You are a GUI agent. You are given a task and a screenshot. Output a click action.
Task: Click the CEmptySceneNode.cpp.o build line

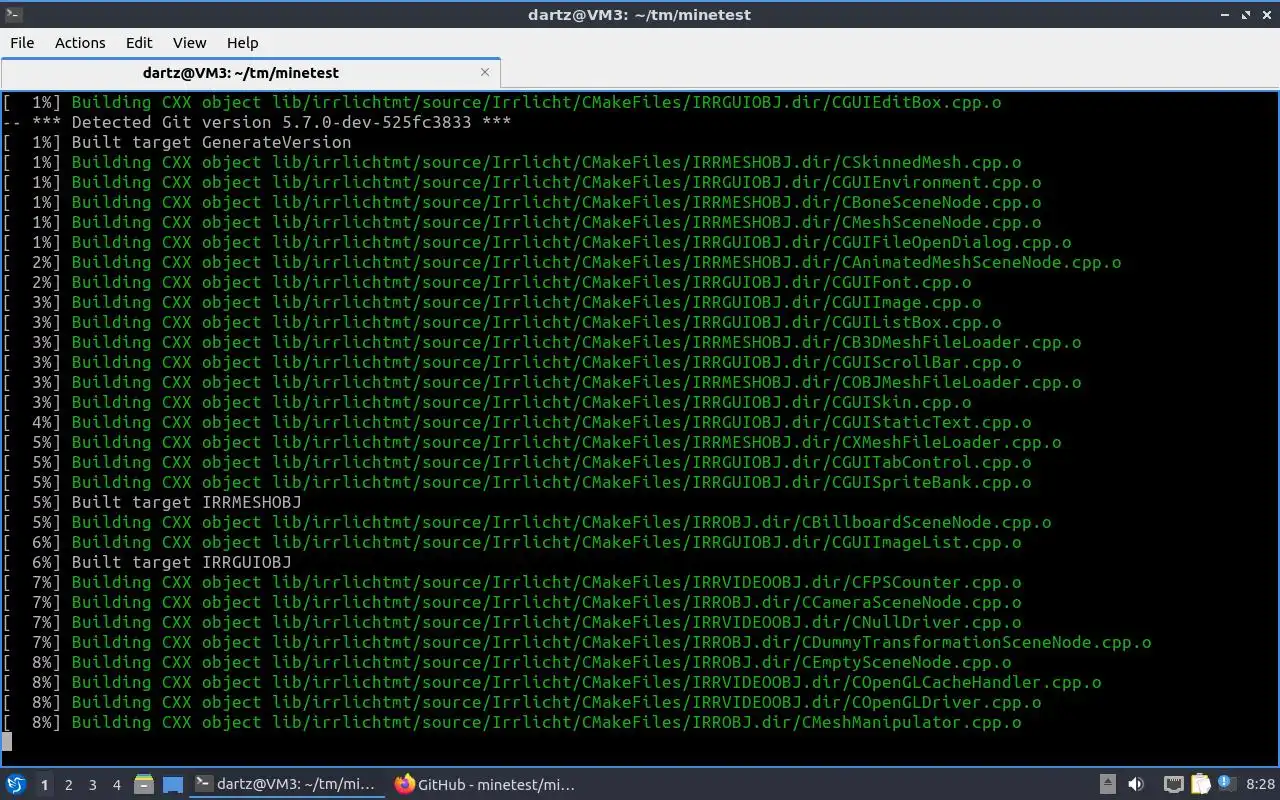507,662
